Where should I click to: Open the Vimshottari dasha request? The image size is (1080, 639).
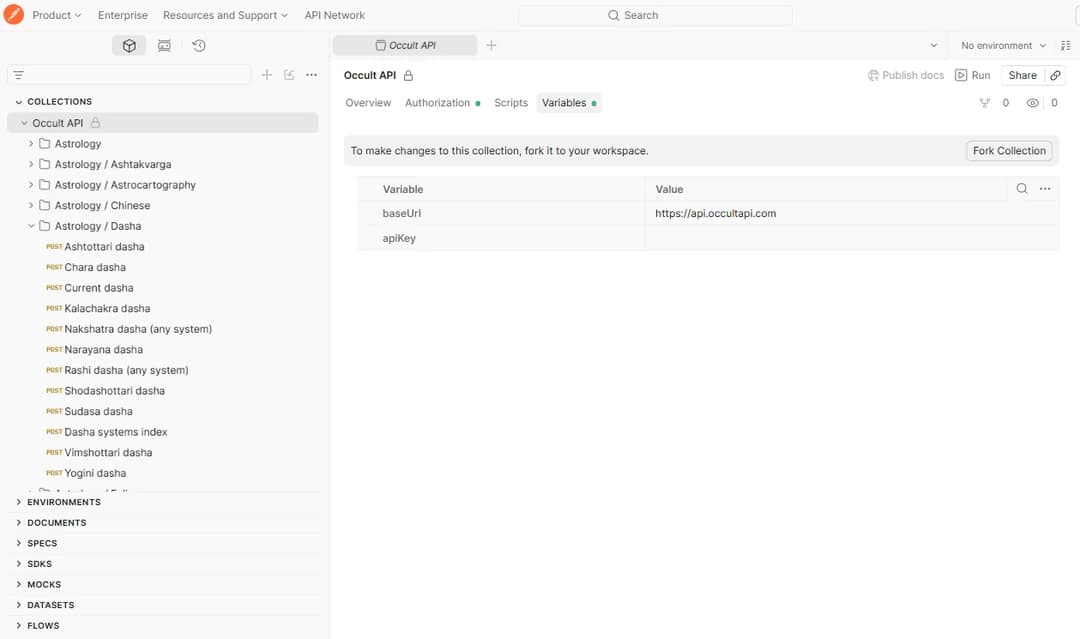click(108, 452)
